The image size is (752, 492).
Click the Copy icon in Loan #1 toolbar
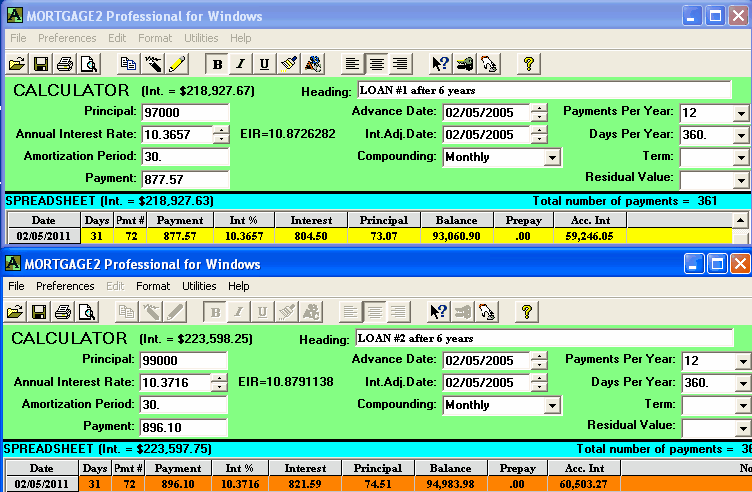point(129,63)
